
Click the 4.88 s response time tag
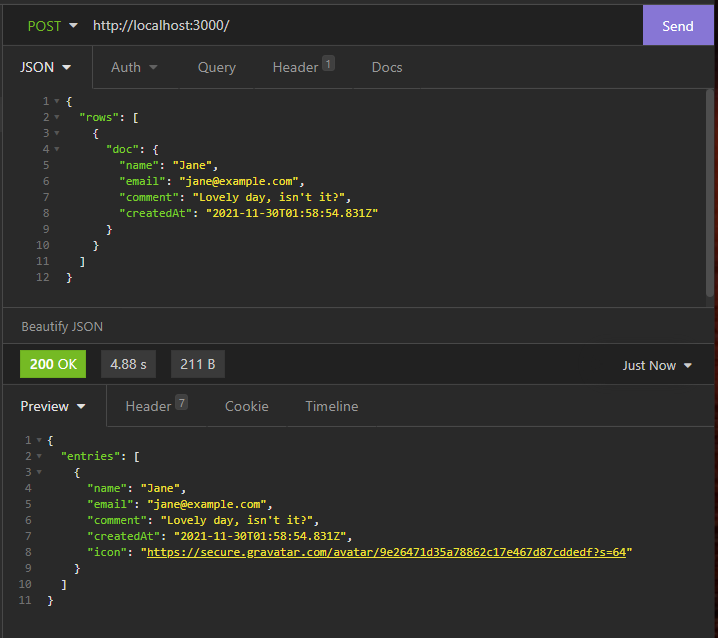tap(128, 364)
